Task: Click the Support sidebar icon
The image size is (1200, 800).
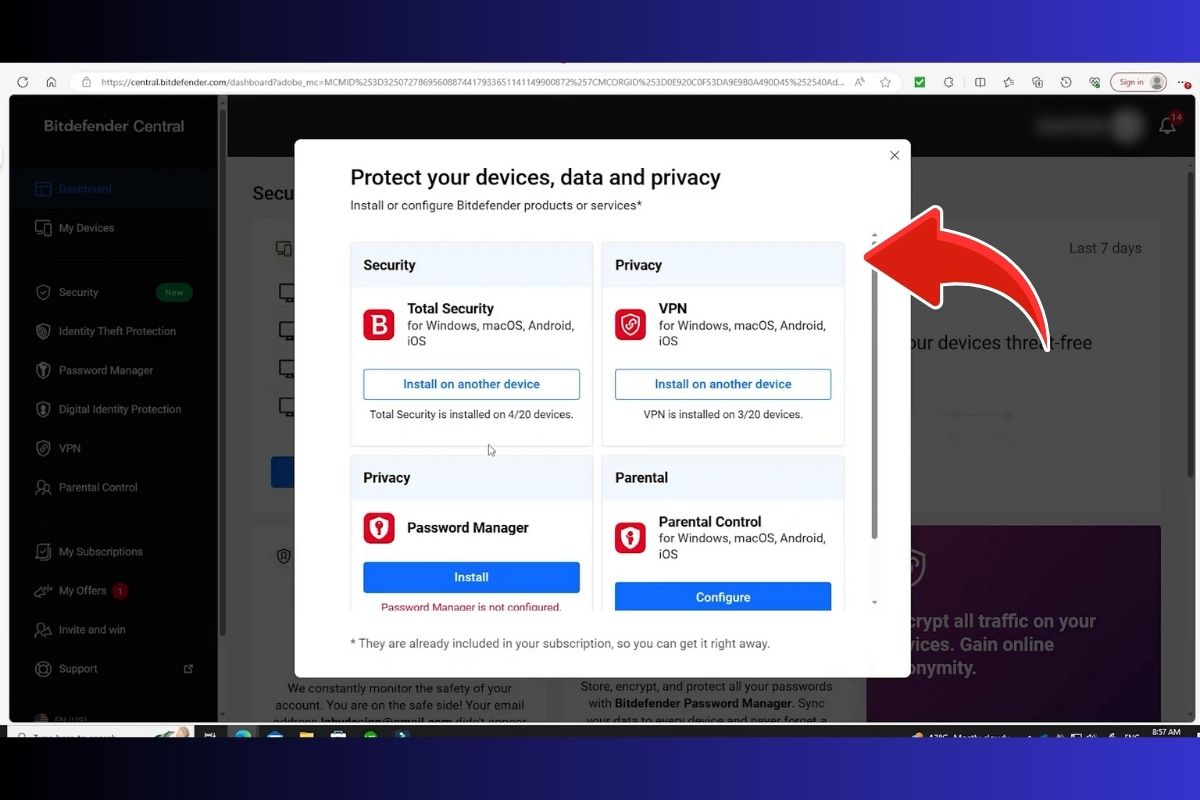Action: [x=43, y=668]
